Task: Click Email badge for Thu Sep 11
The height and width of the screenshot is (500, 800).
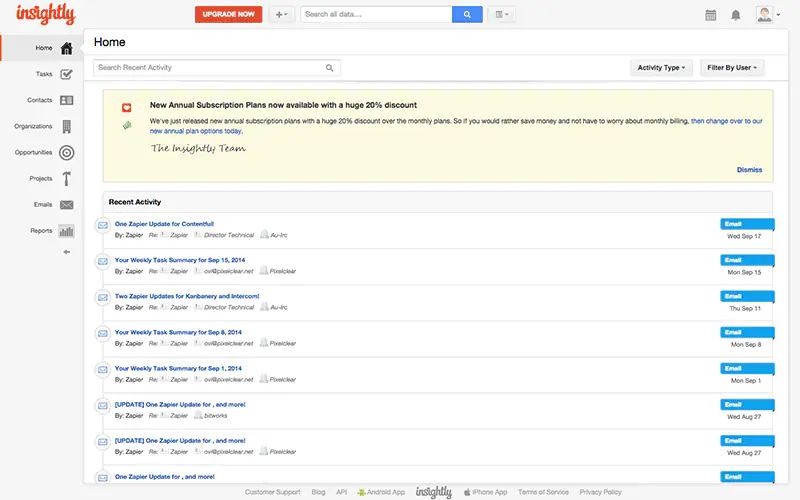Action: (x=747, y=296)
